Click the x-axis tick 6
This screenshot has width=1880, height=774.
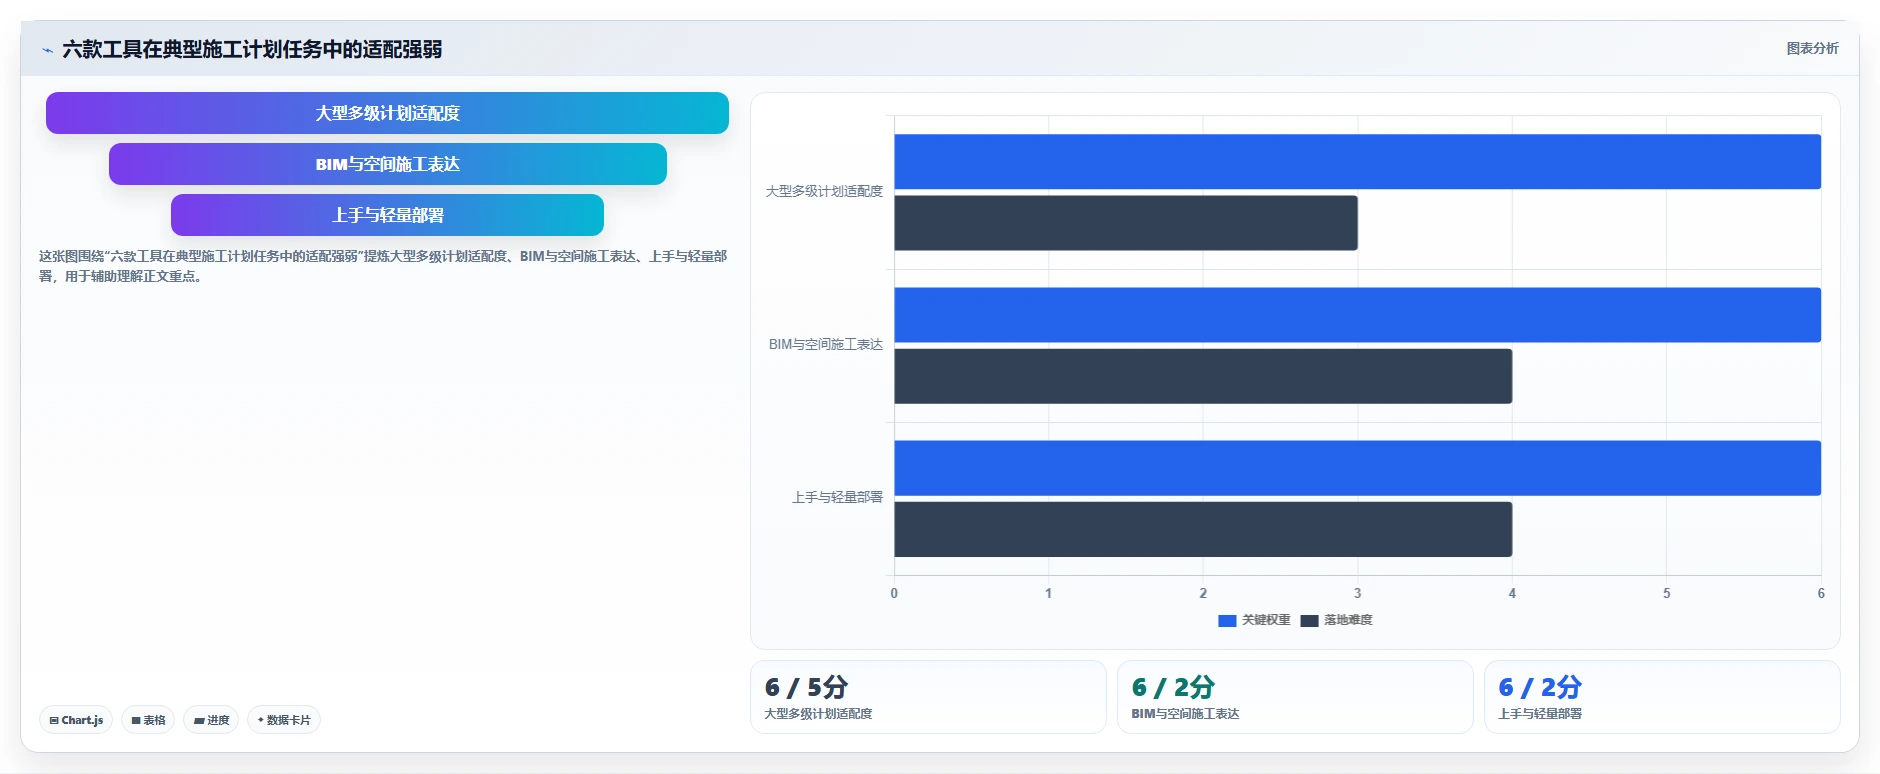click(1821, 593)
